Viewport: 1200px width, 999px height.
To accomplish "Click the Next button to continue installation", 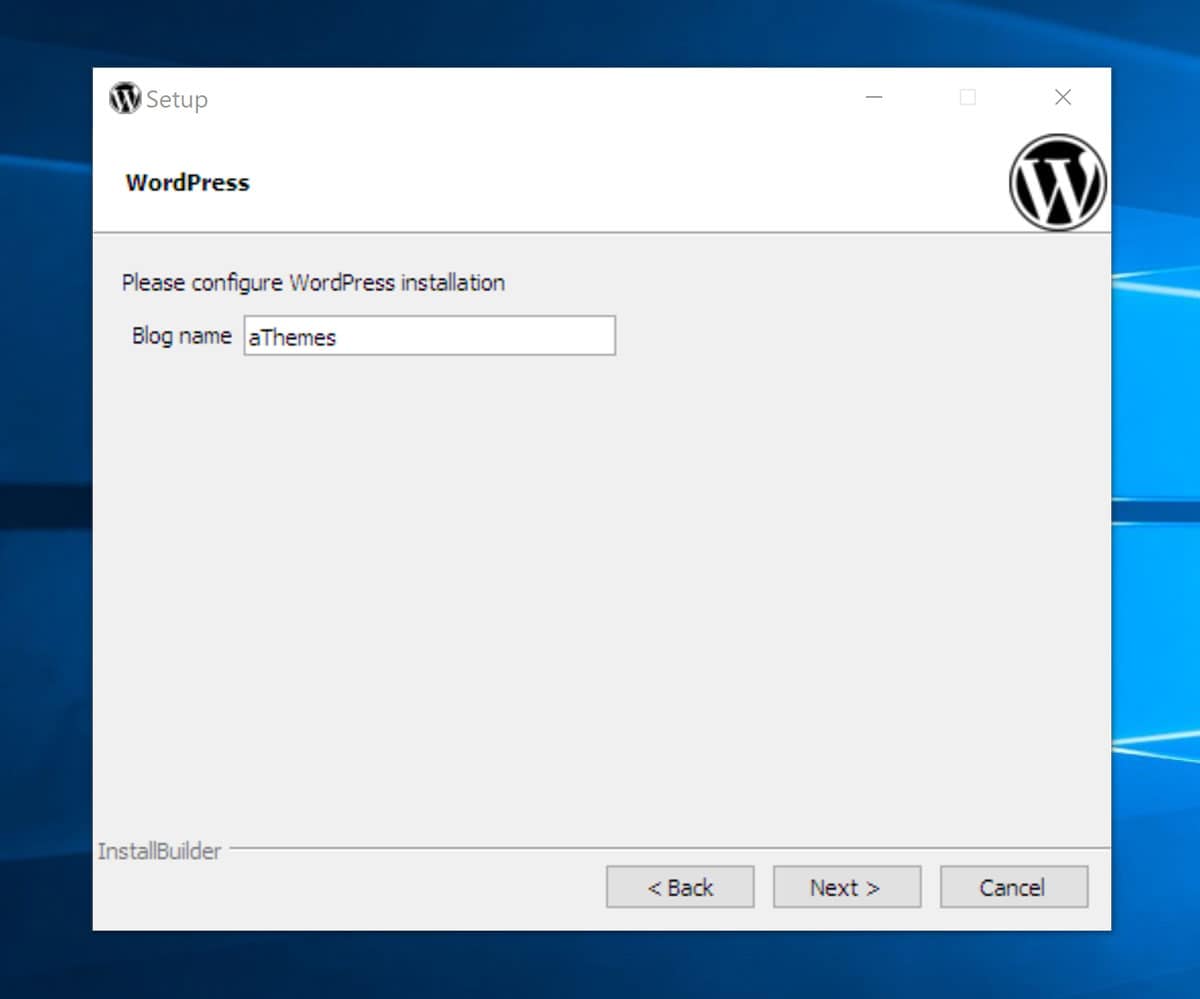I will (846, 886).
